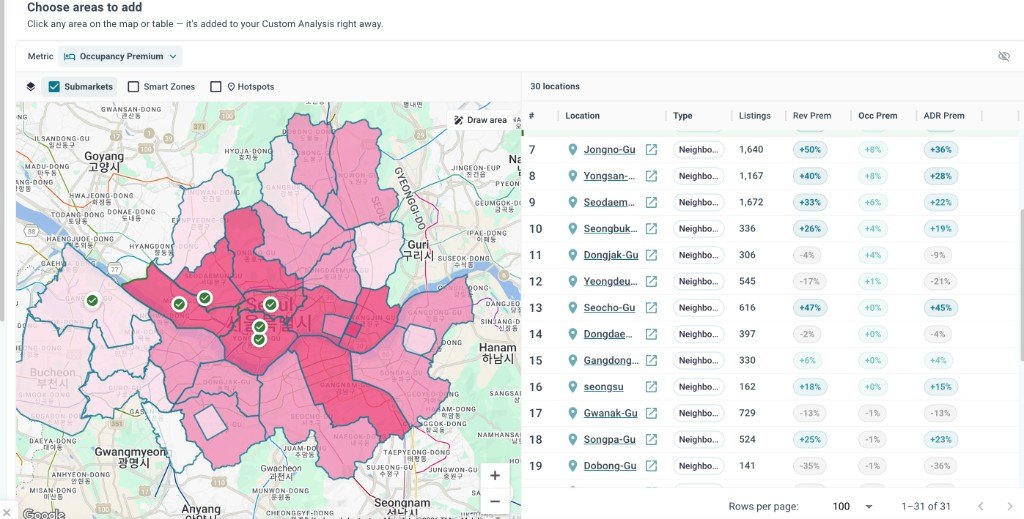Viewport: 1024px width, 519px height.
Task: Click the +45% ADR Prem badge
Action: click(x=940, y=307)
